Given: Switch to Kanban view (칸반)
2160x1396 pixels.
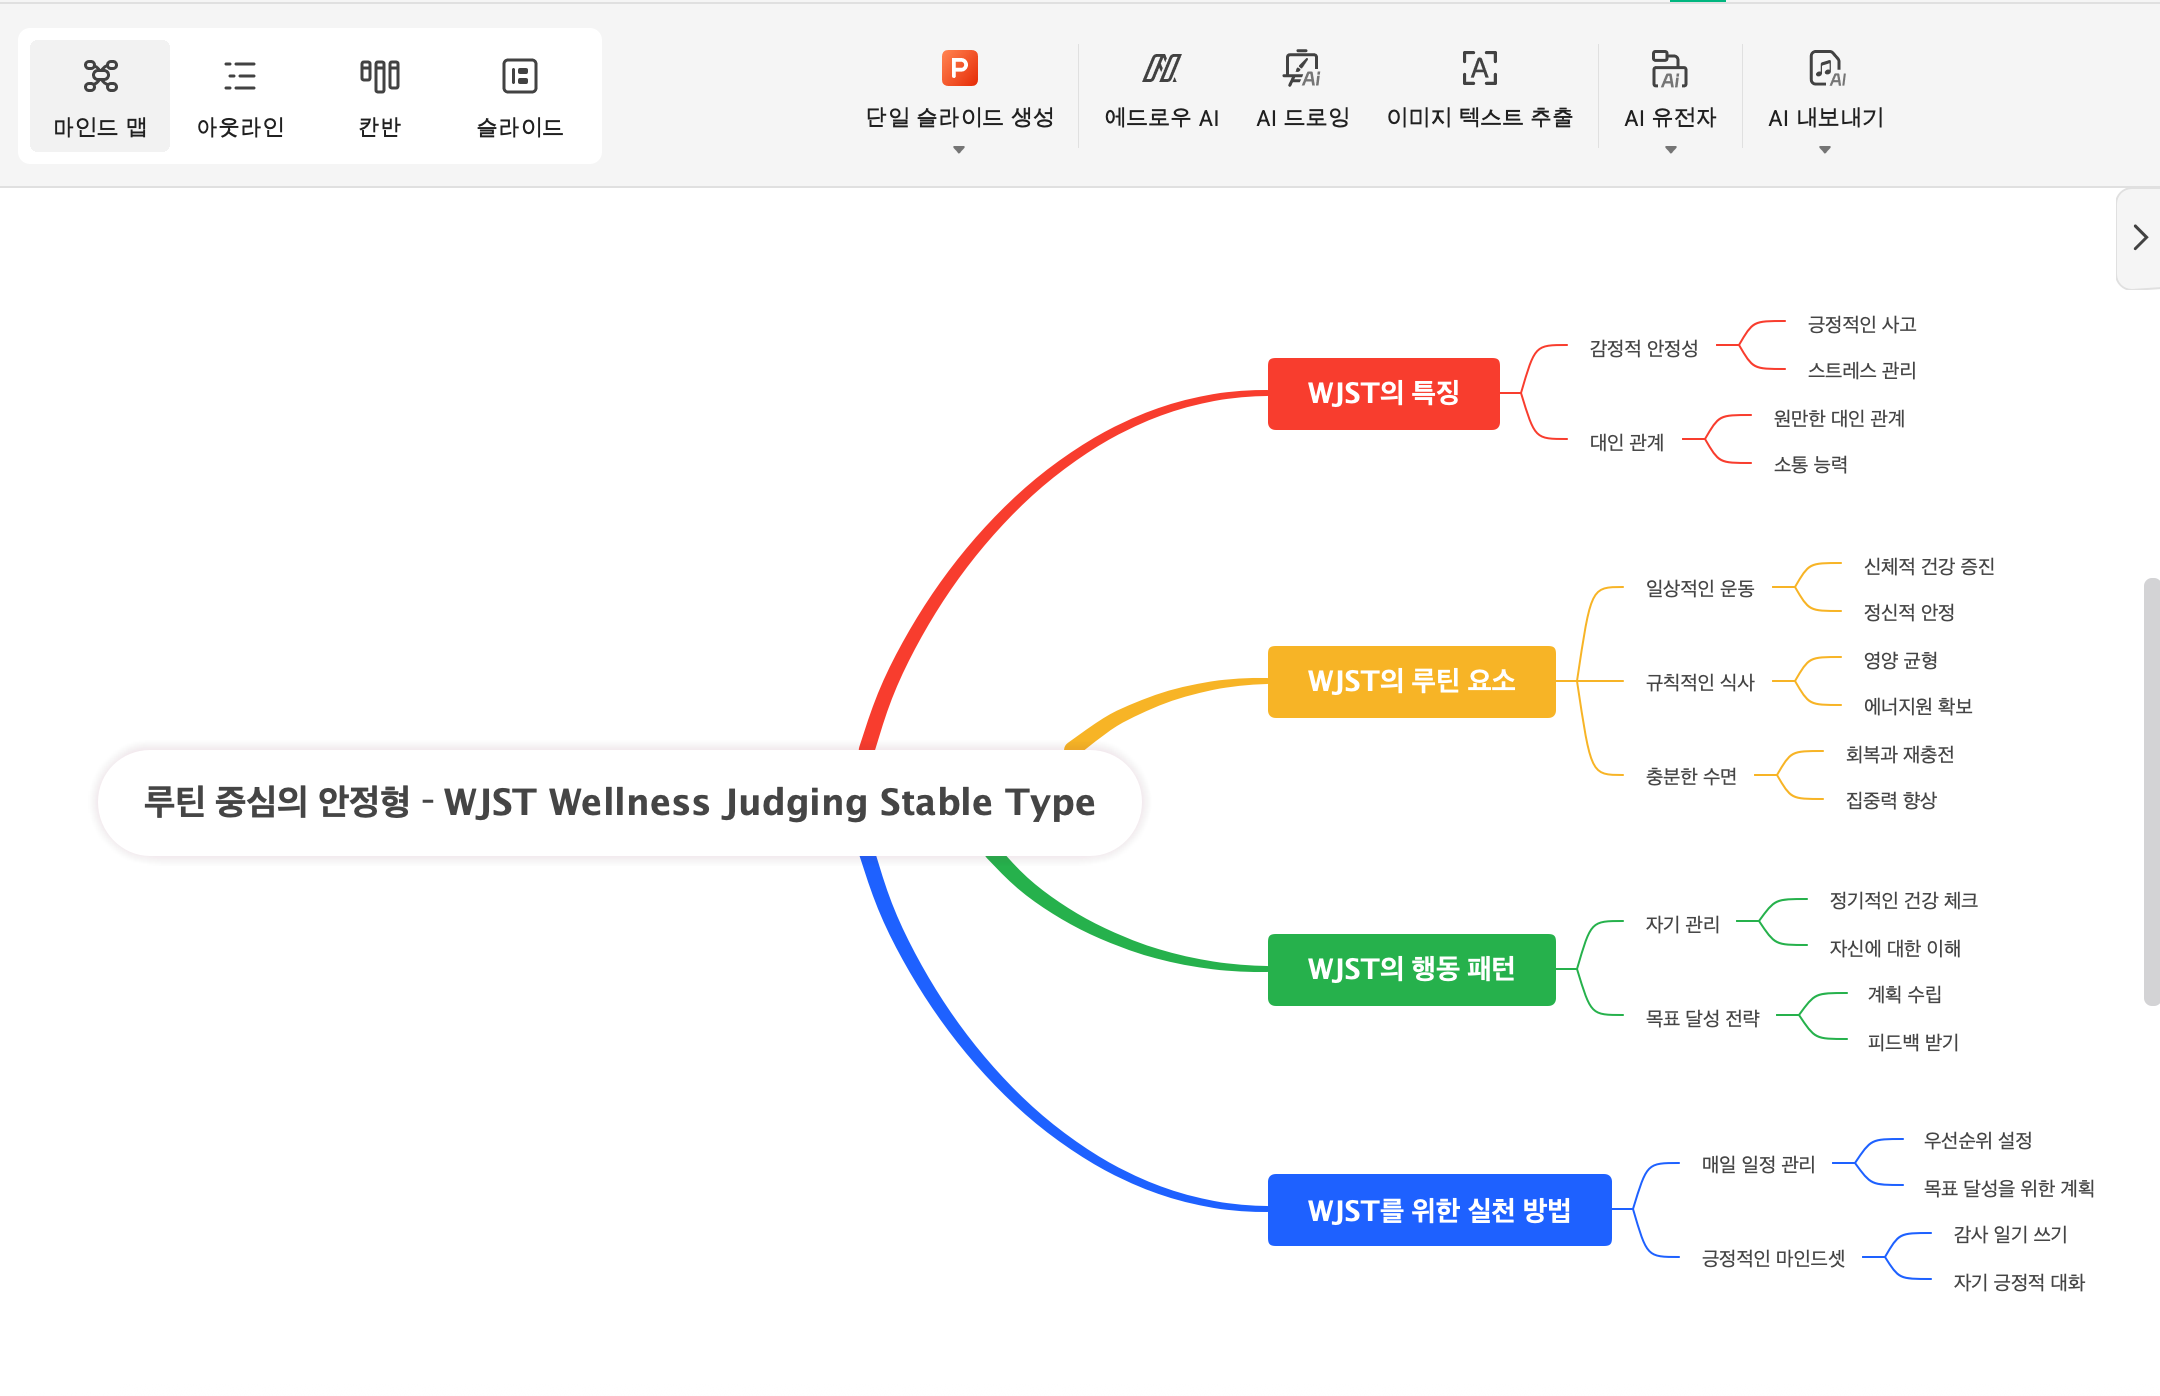Looking at the screenshot, I should (x=380, y=97).
